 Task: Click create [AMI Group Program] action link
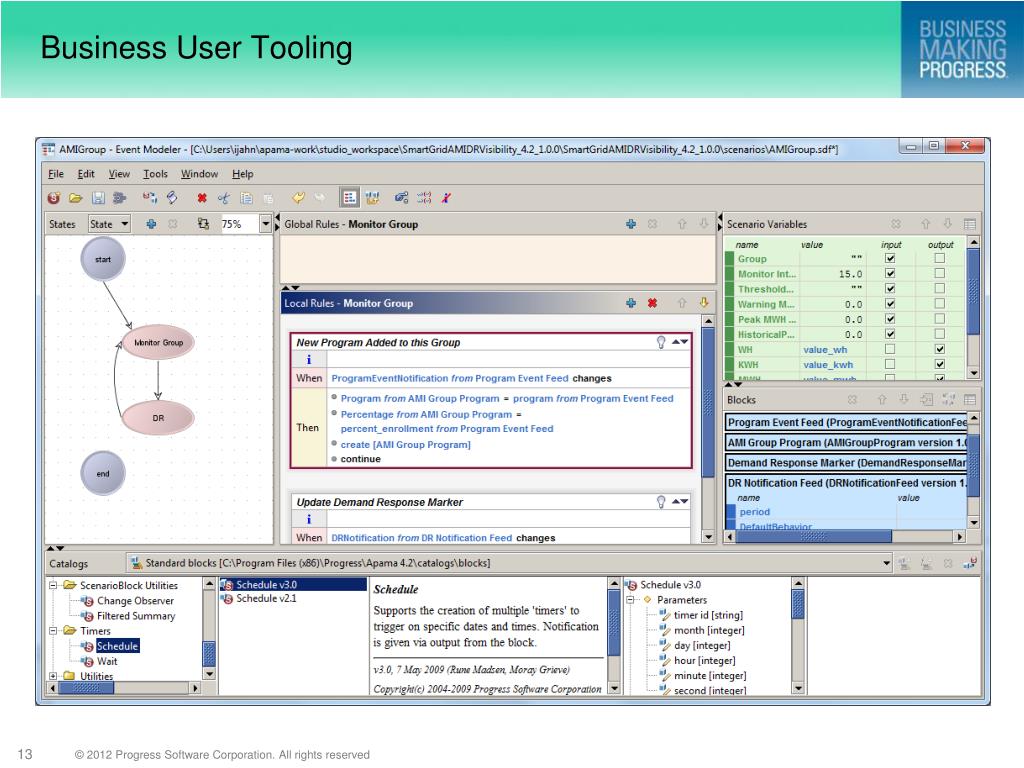click(405, 445)
